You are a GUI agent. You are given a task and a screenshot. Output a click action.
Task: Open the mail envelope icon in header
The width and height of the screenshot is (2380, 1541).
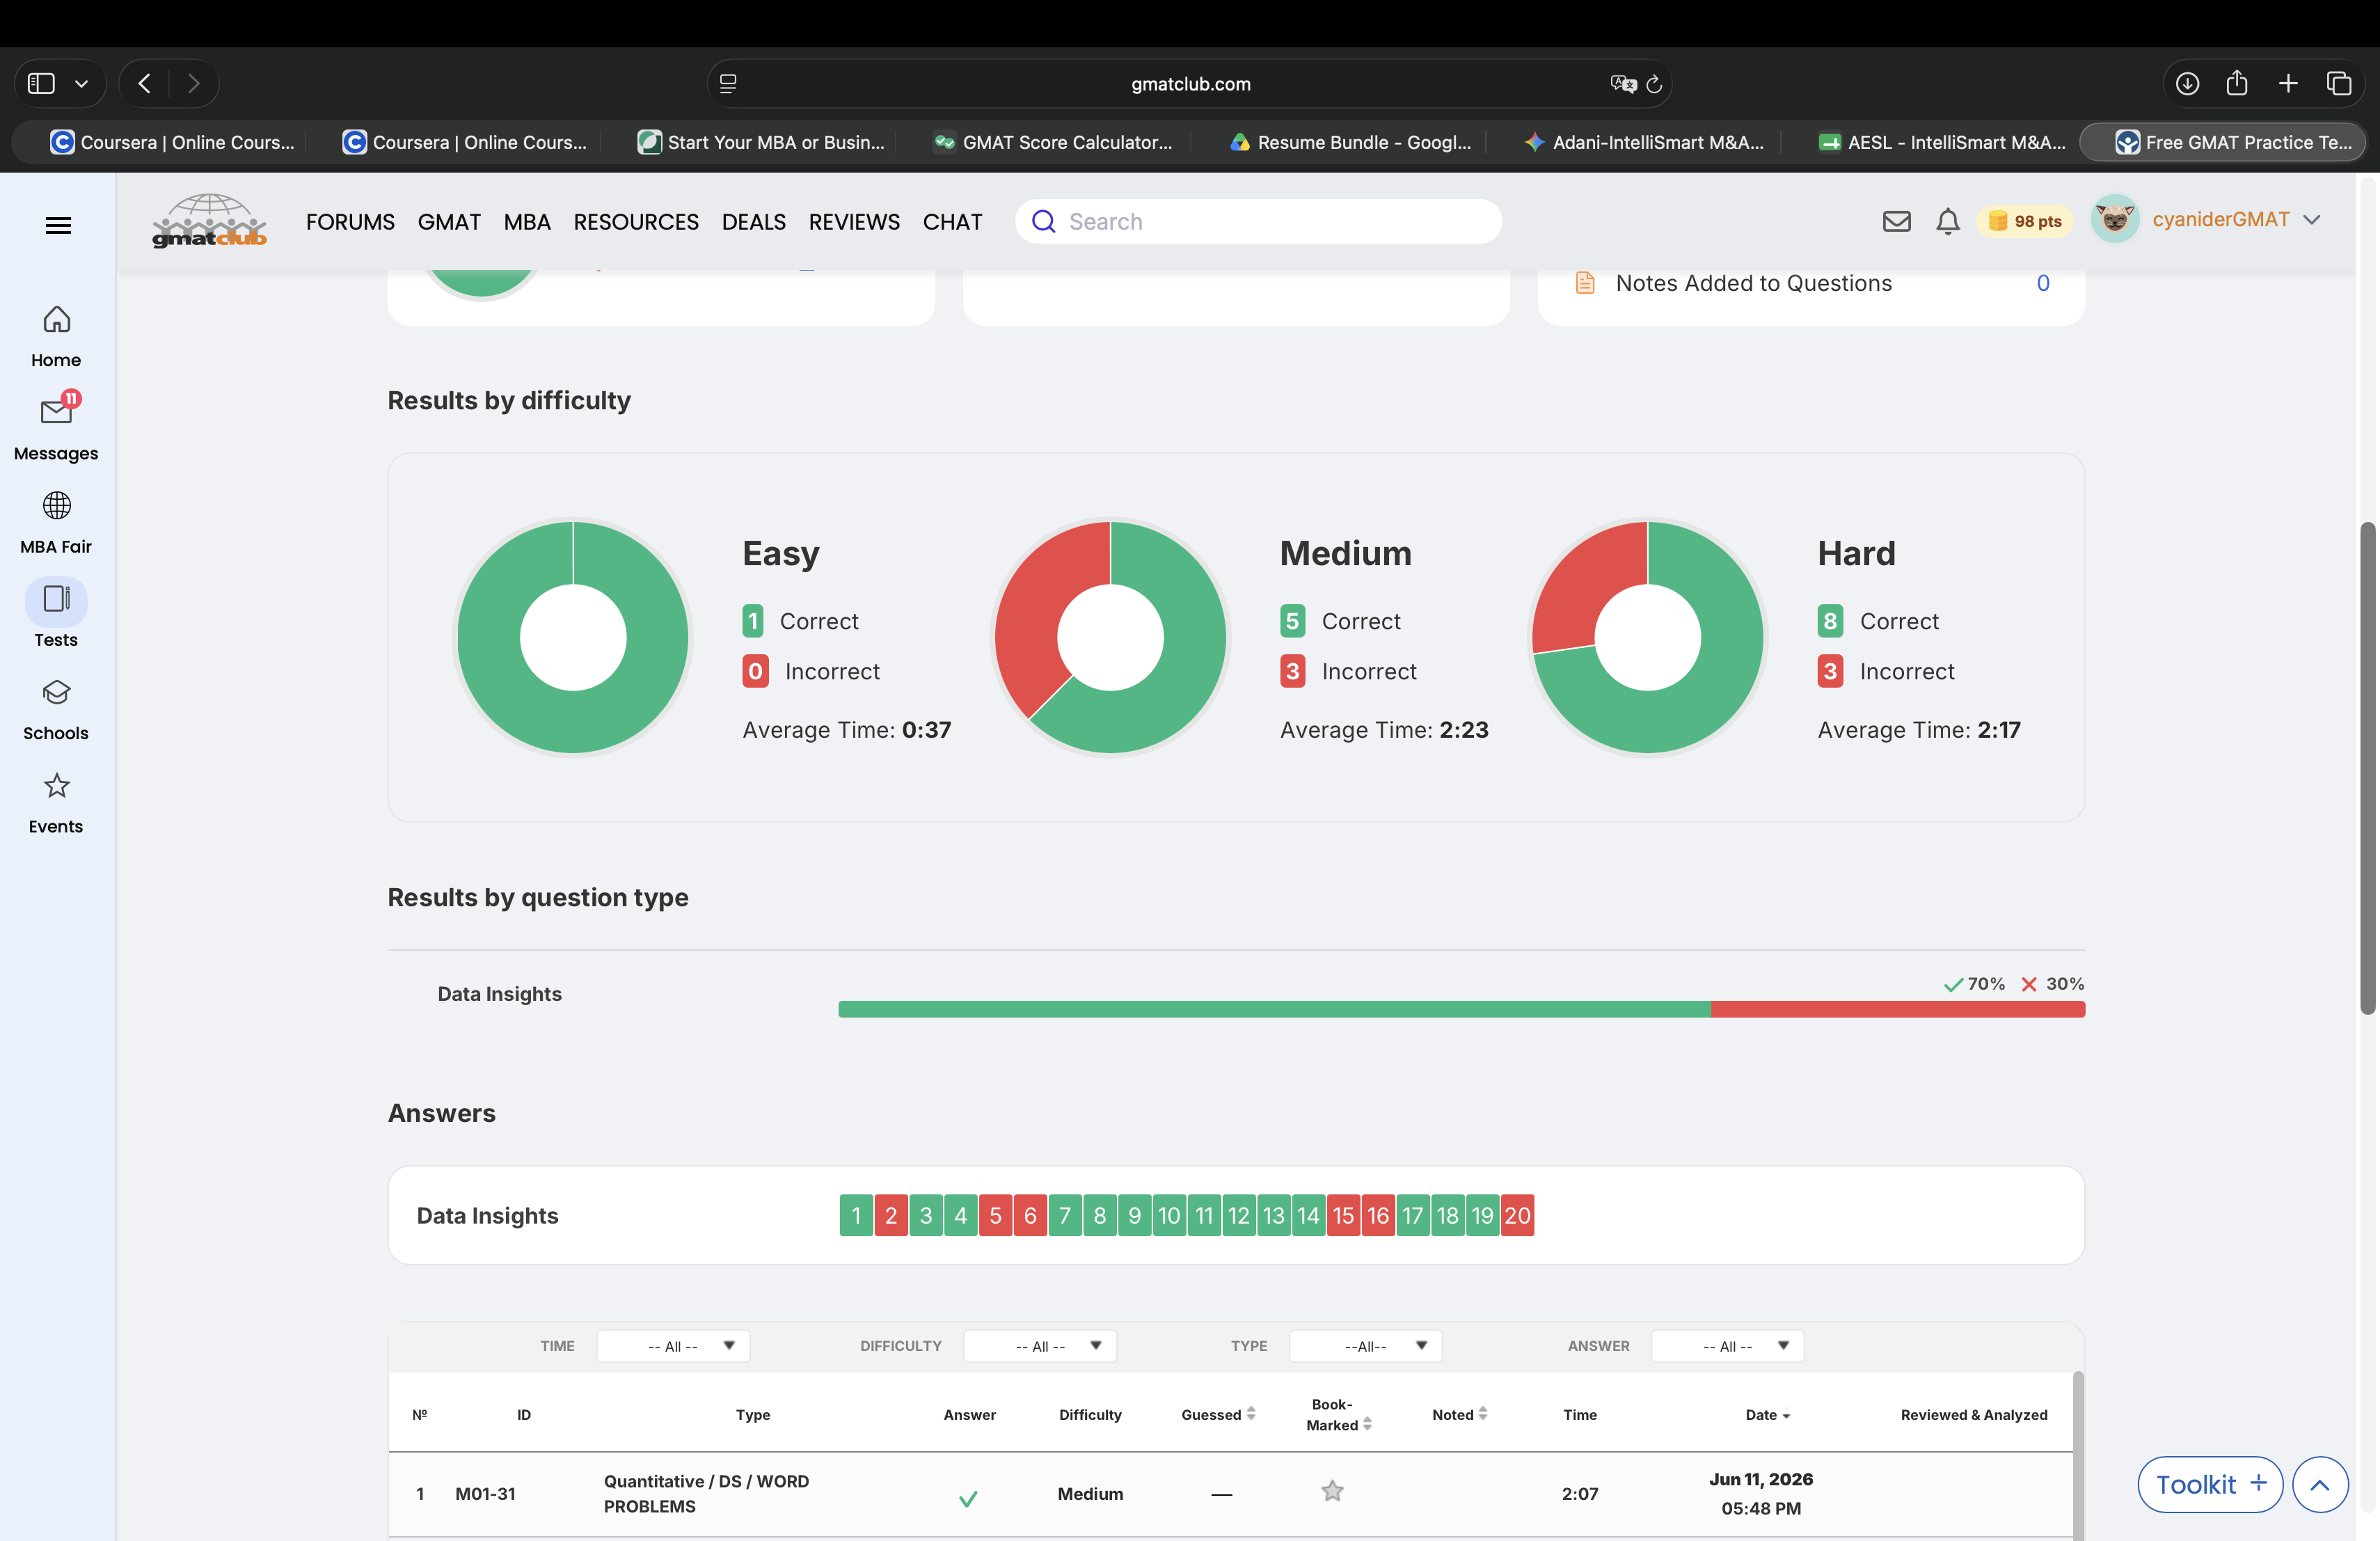coord(1896,221)
